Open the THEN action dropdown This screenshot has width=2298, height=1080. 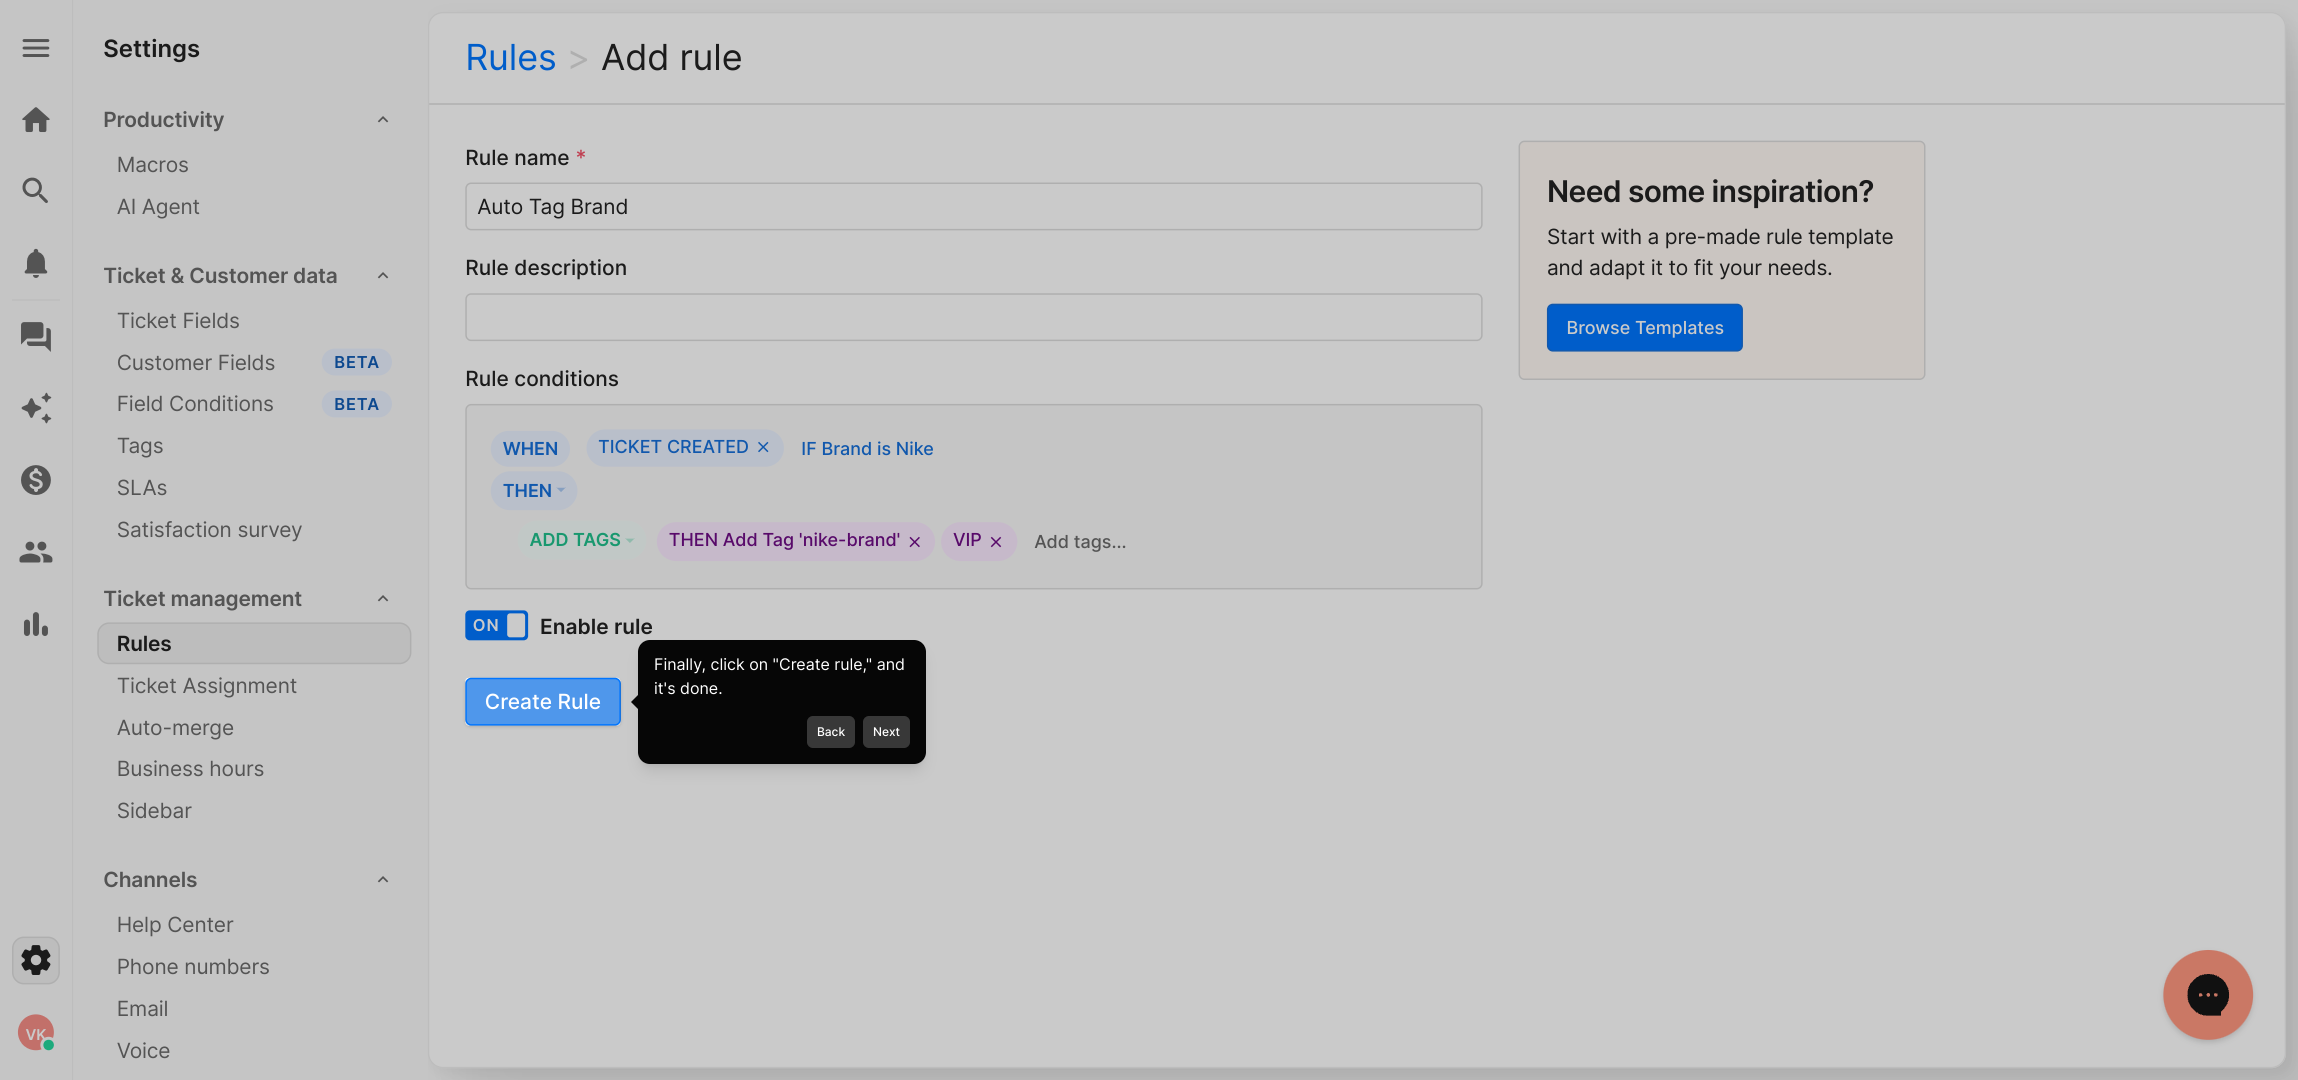534,490
